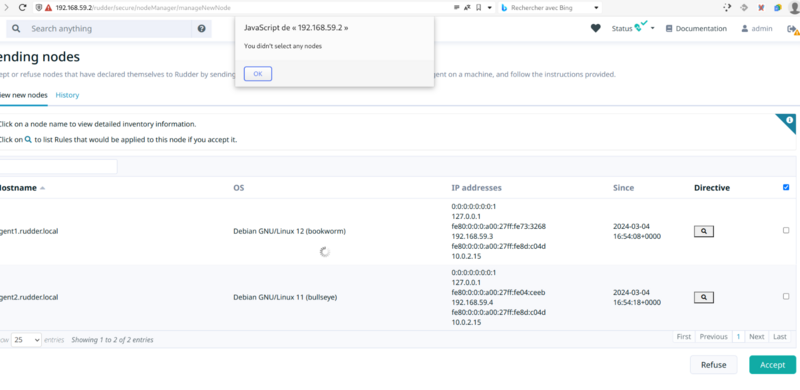This screenshot has width=800, height=390.
Task: Open the search engine dropdown arrow
Action: tap(596, 8)
